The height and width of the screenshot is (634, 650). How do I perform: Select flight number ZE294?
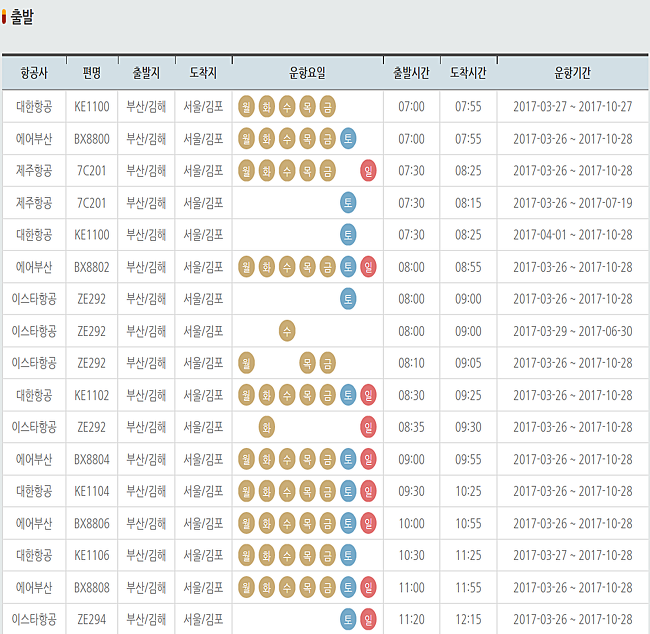(92, 619)
